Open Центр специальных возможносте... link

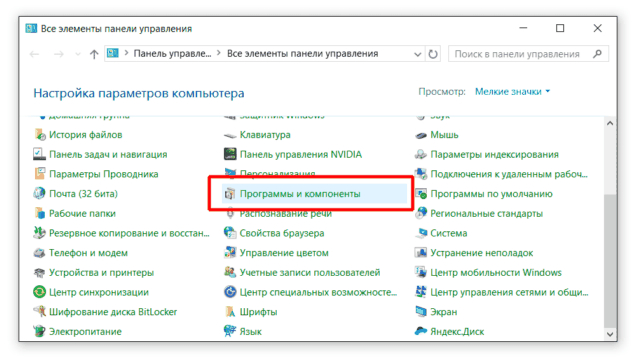(318, 292)
